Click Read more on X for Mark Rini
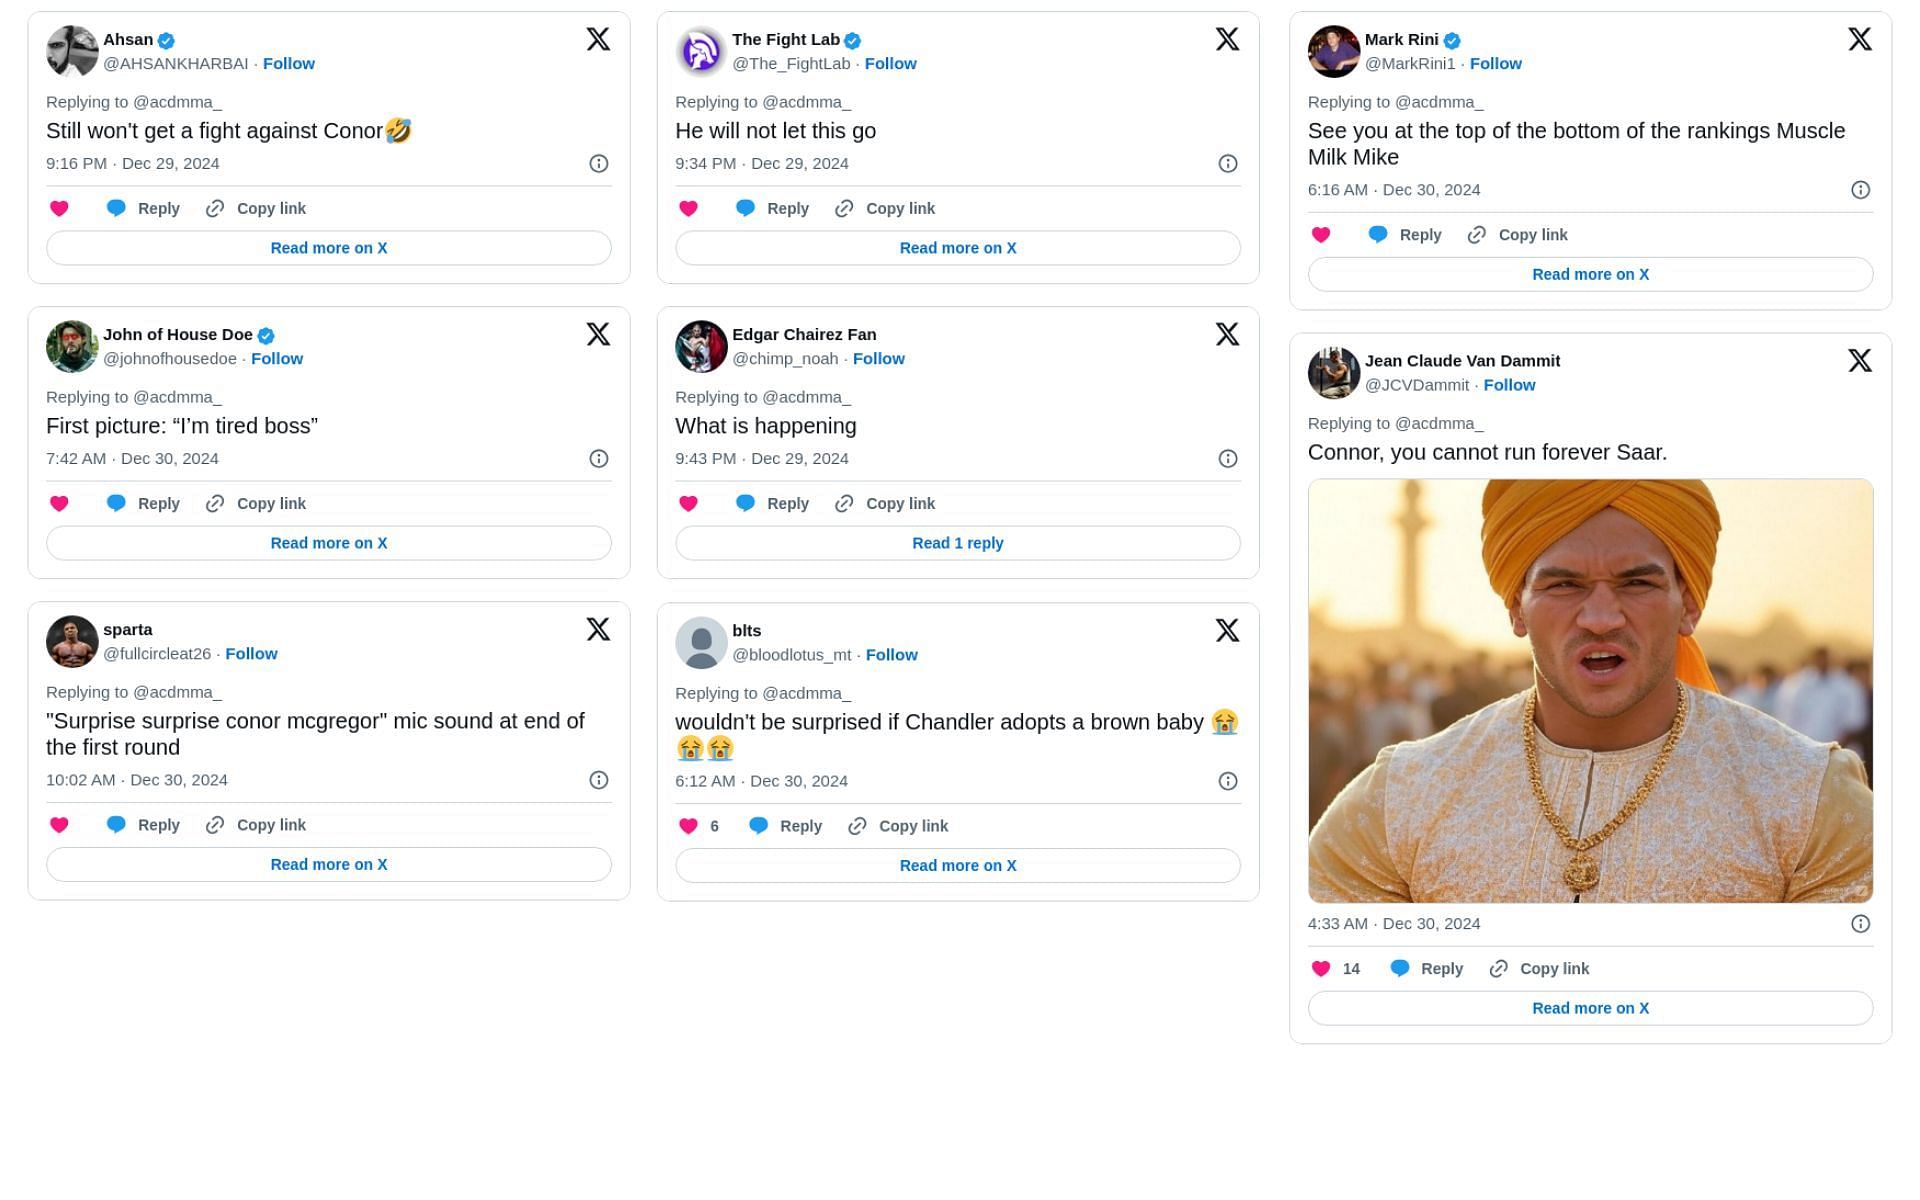The height and width of the screenshot is (1200, 1920). (1590, 274)
